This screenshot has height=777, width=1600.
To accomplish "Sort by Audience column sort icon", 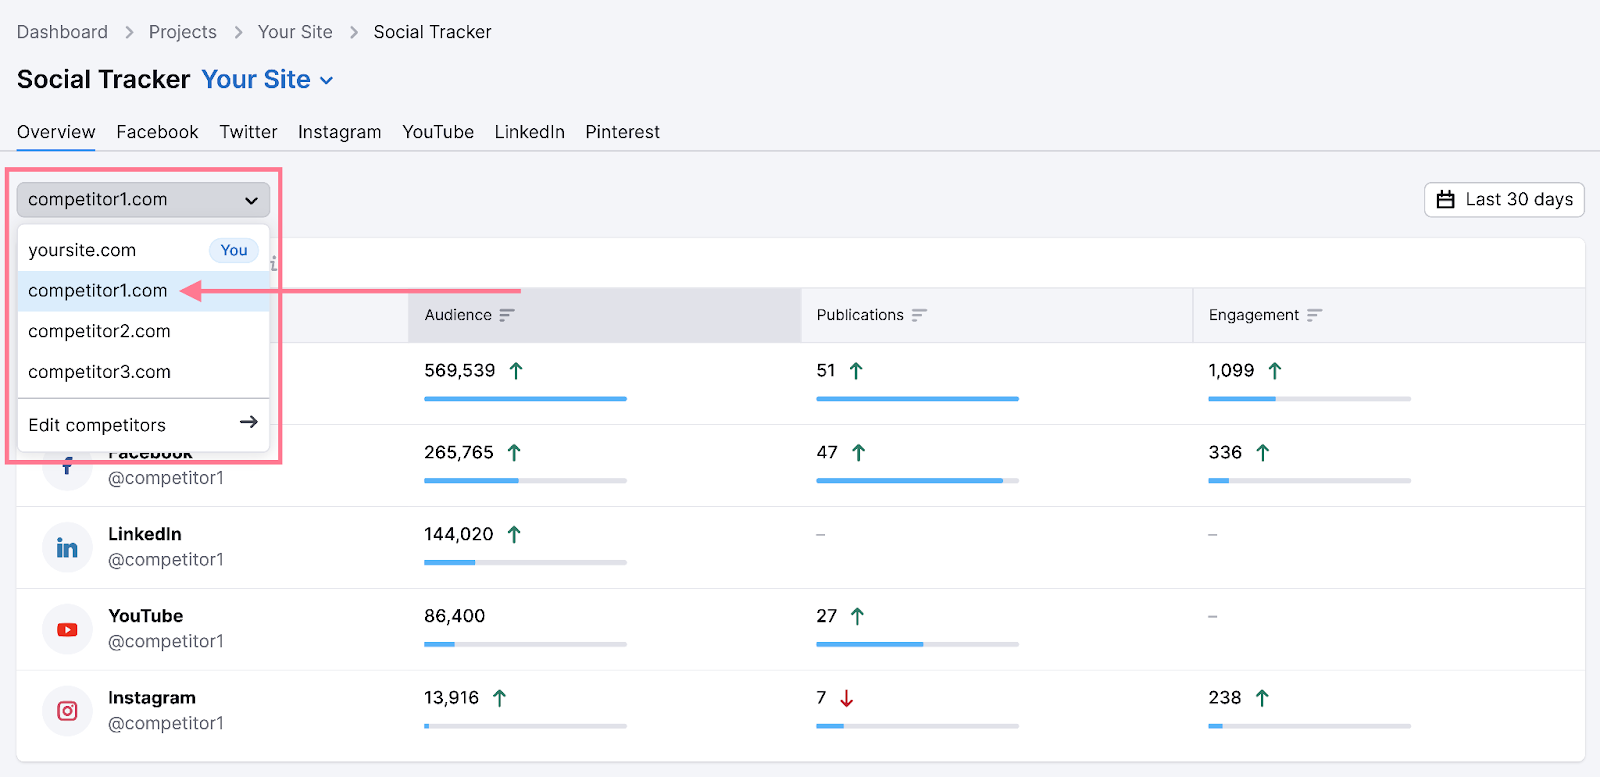I will pyautogui.click(x=507, y=315).
